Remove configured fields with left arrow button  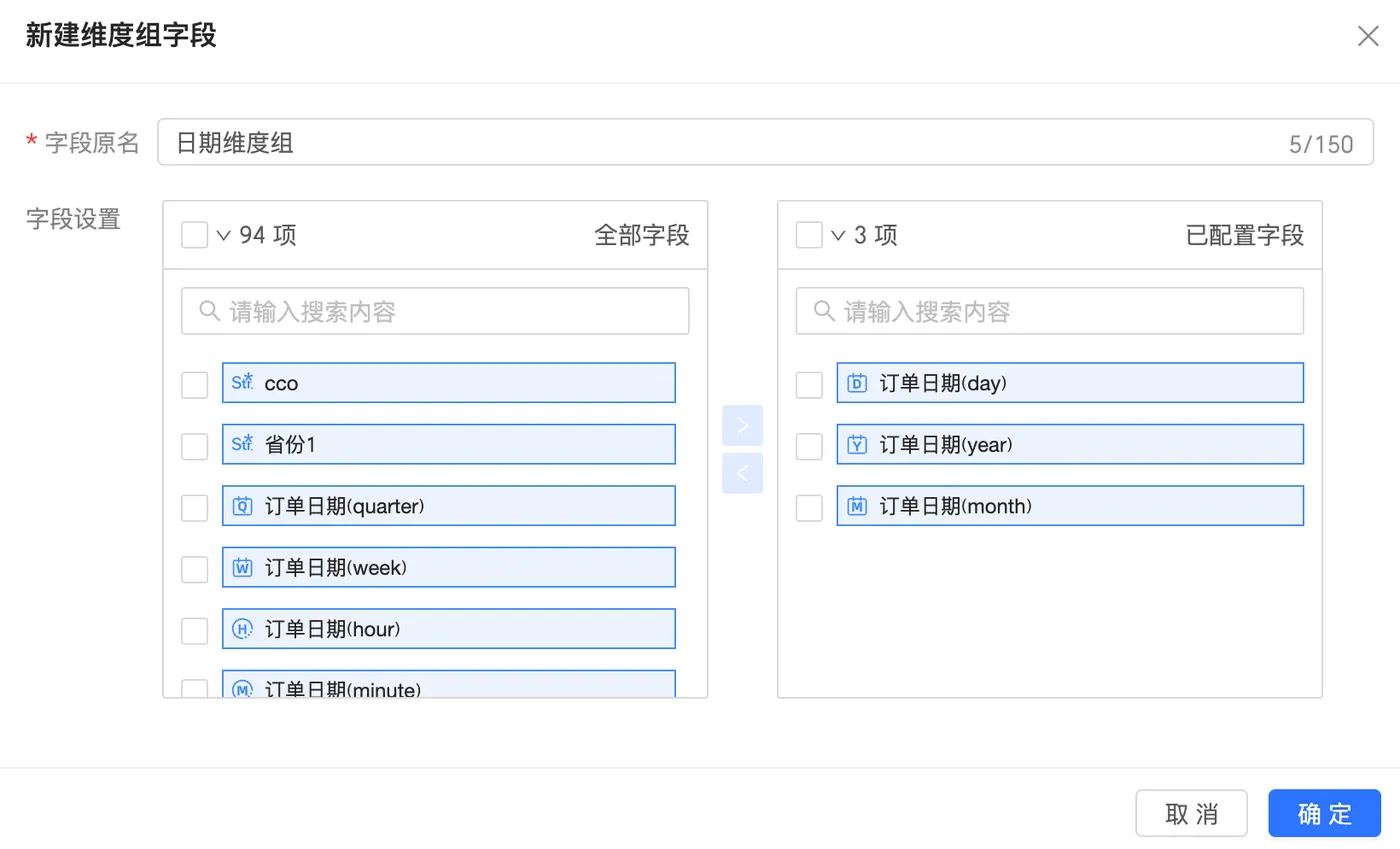(x=742, y=473)
